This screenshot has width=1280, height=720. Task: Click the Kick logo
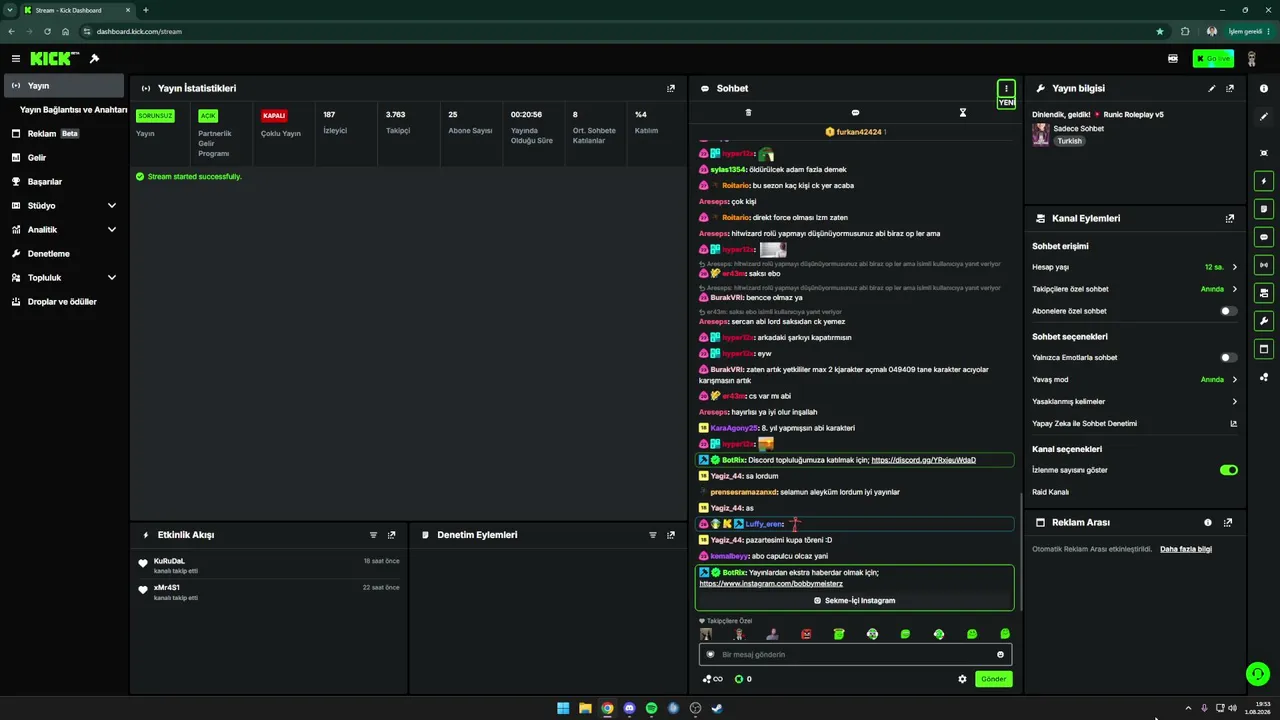click(x=56, y=59)
